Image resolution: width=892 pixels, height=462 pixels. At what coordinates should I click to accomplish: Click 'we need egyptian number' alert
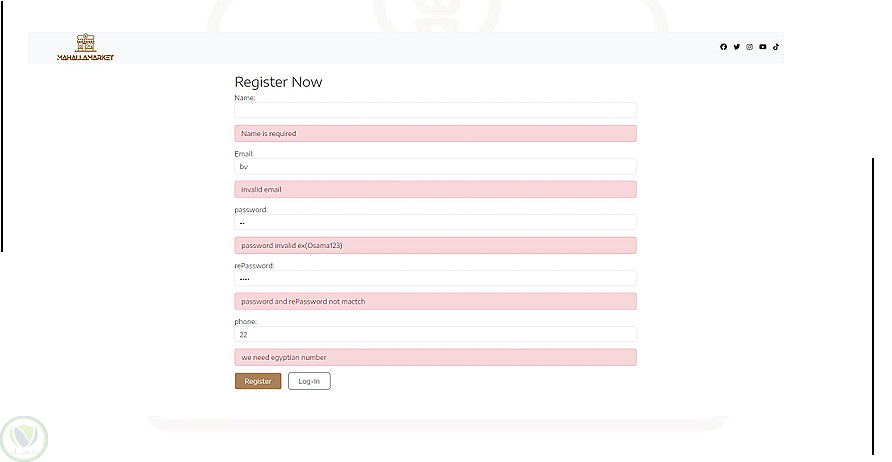pyautogui.click(x=435, y=357)
